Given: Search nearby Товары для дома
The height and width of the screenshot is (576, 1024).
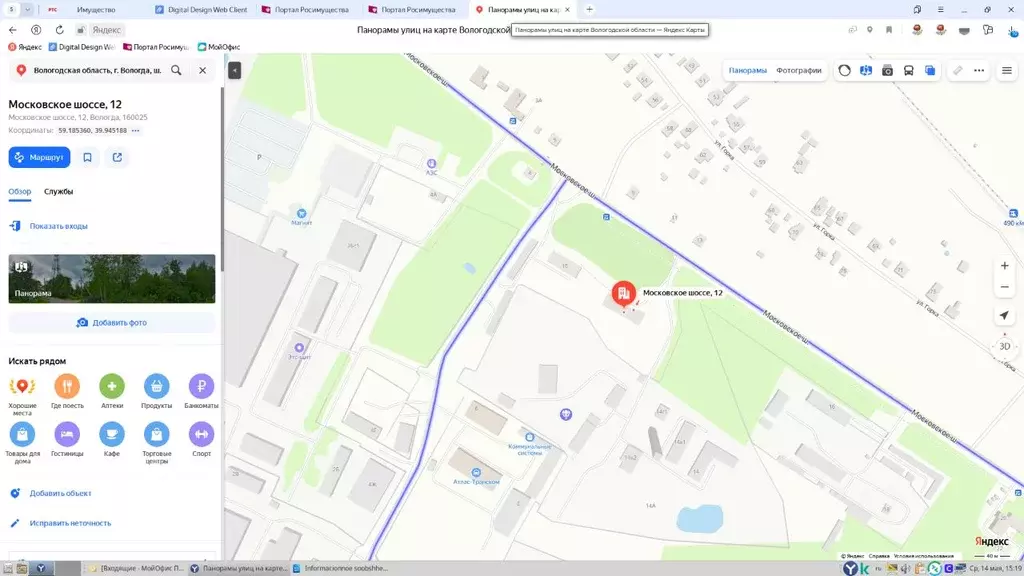Looking at the screenshot, I should click(x=22, y=443).
